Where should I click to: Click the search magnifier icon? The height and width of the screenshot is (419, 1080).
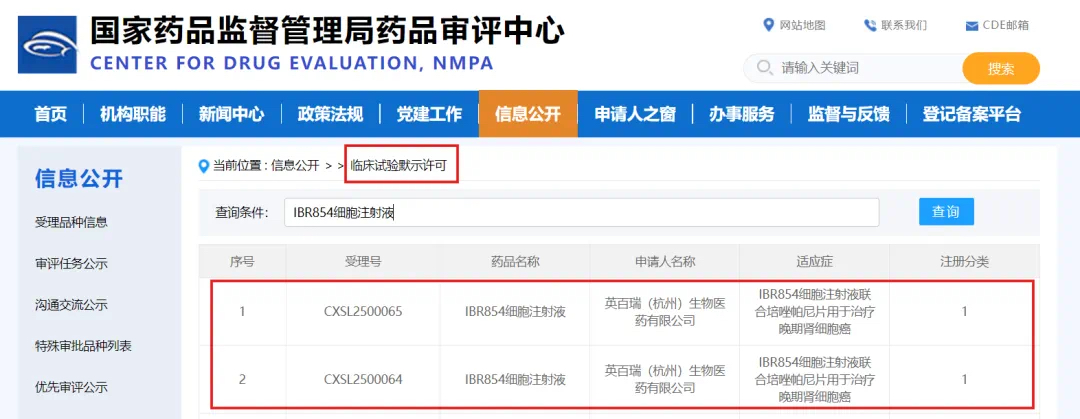click(x=765, y=68)
